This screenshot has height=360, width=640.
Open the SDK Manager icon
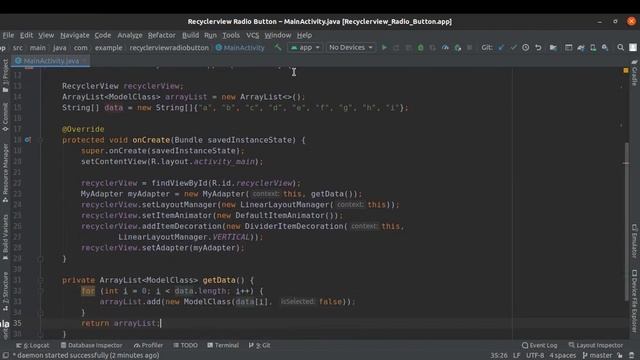point(605,48)
